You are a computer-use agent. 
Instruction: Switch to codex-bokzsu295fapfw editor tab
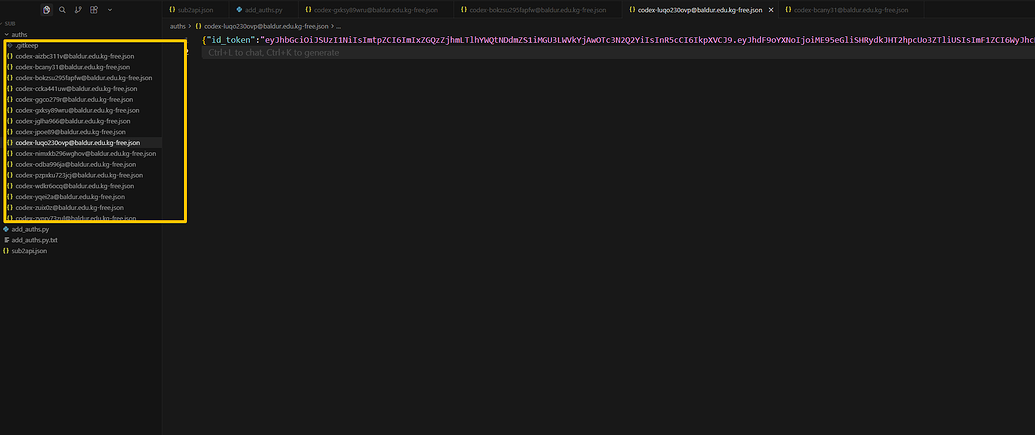[537, 10]
